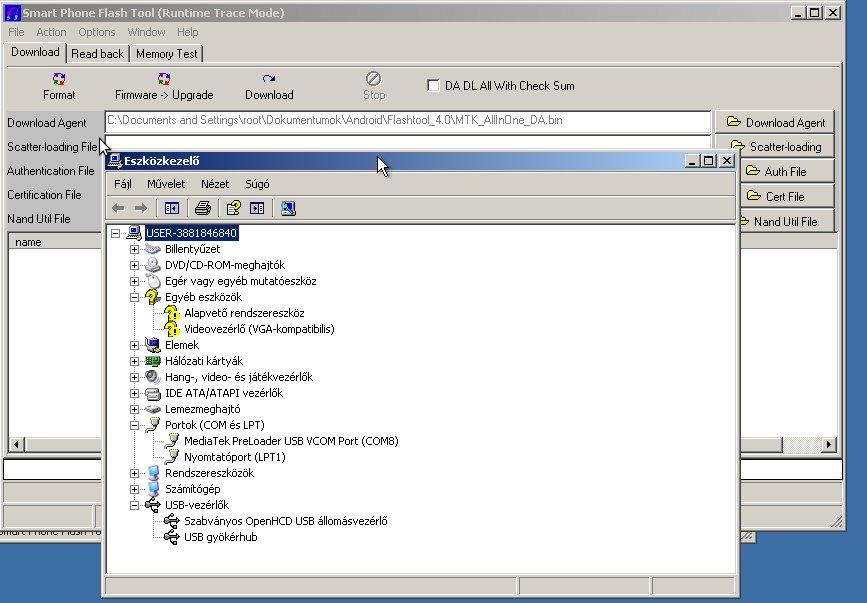
Task: Click the Auth File button
Action: click(x=785, y=171)
